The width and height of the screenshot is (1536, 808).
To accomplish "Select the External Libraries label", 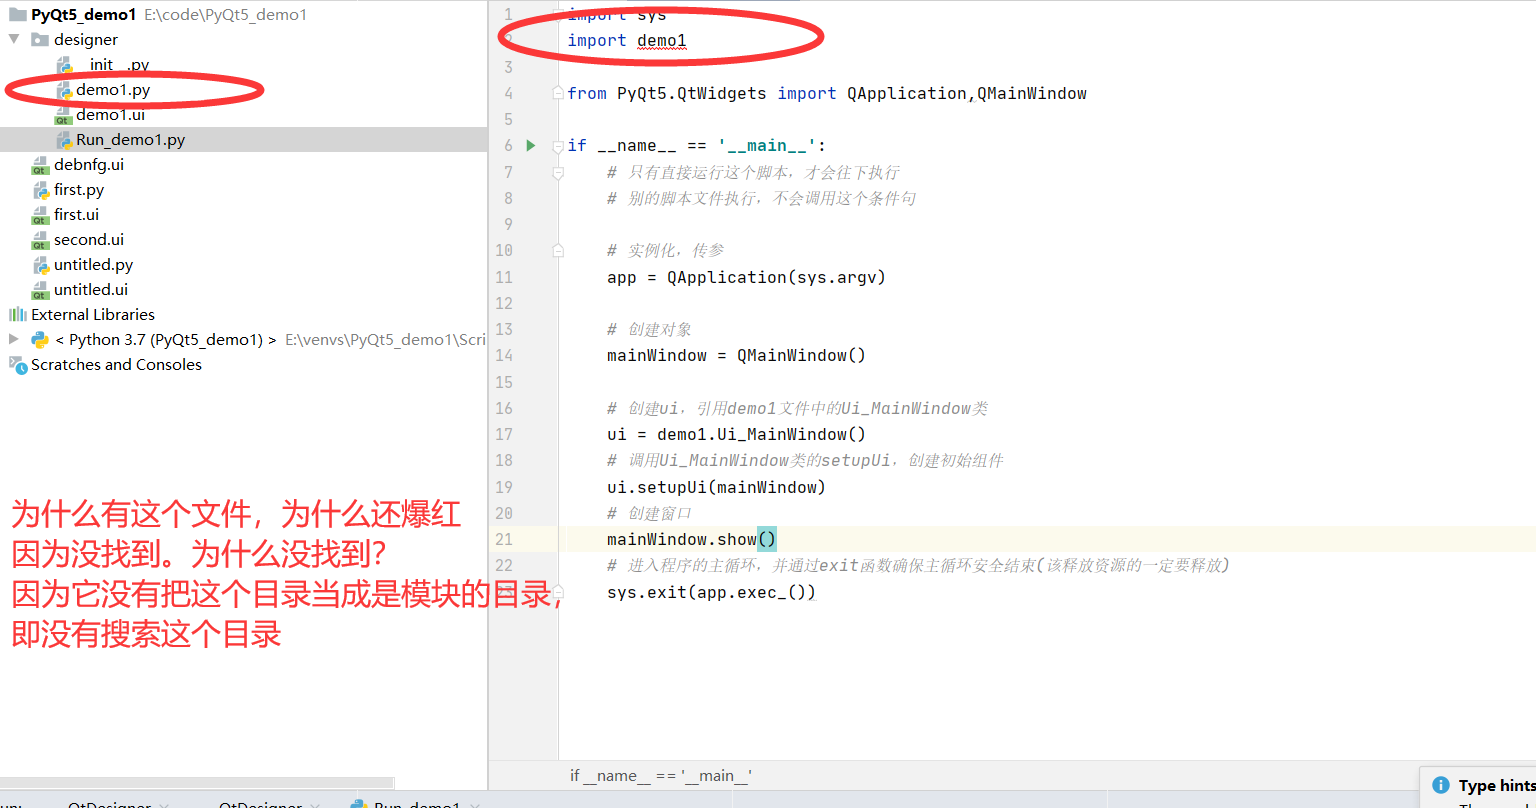I will [93, 315].
